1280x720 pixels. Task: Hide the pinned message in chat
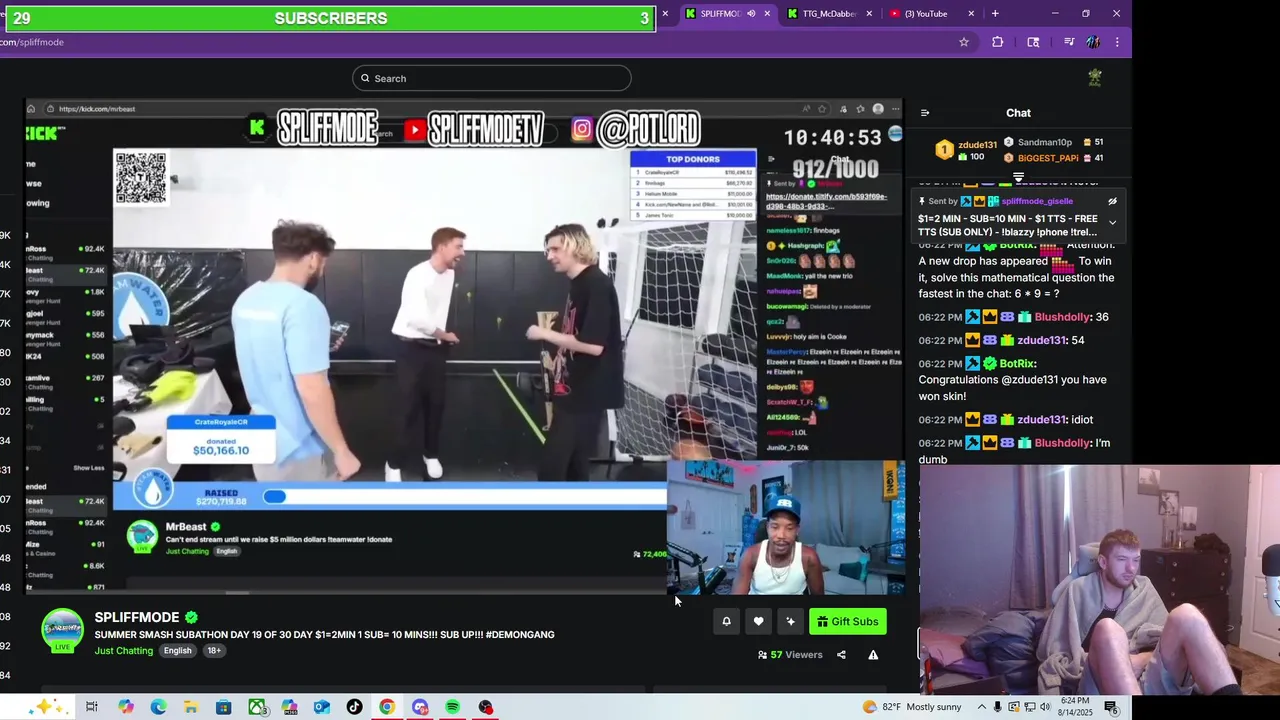pos(1112,202)
